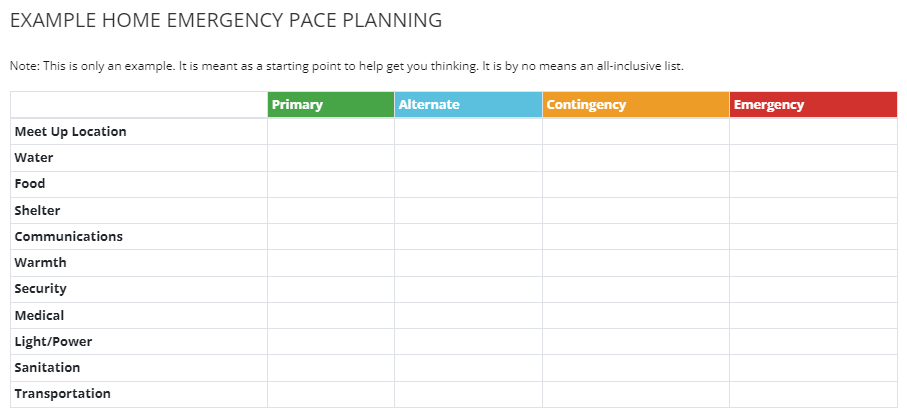Screen dimensions: 907x416
Task: Select the Shelter row label
Action: click(37, 210)
